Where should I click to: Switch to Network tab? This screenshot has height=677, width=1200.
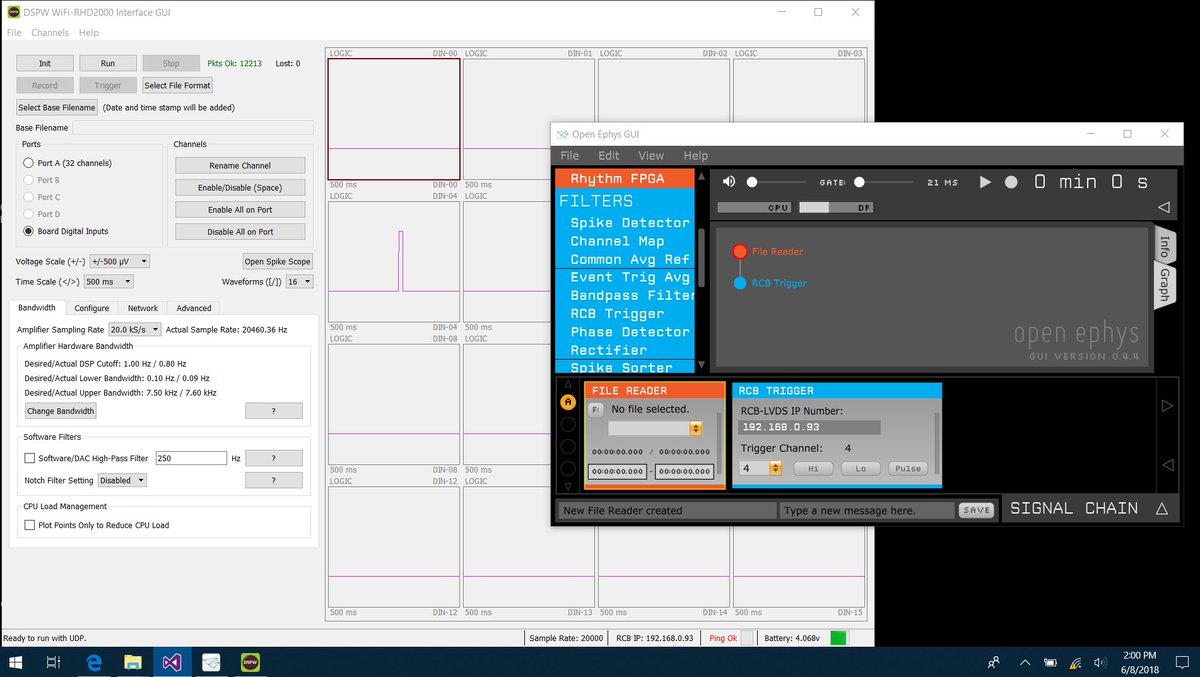[x=142, y=308]
